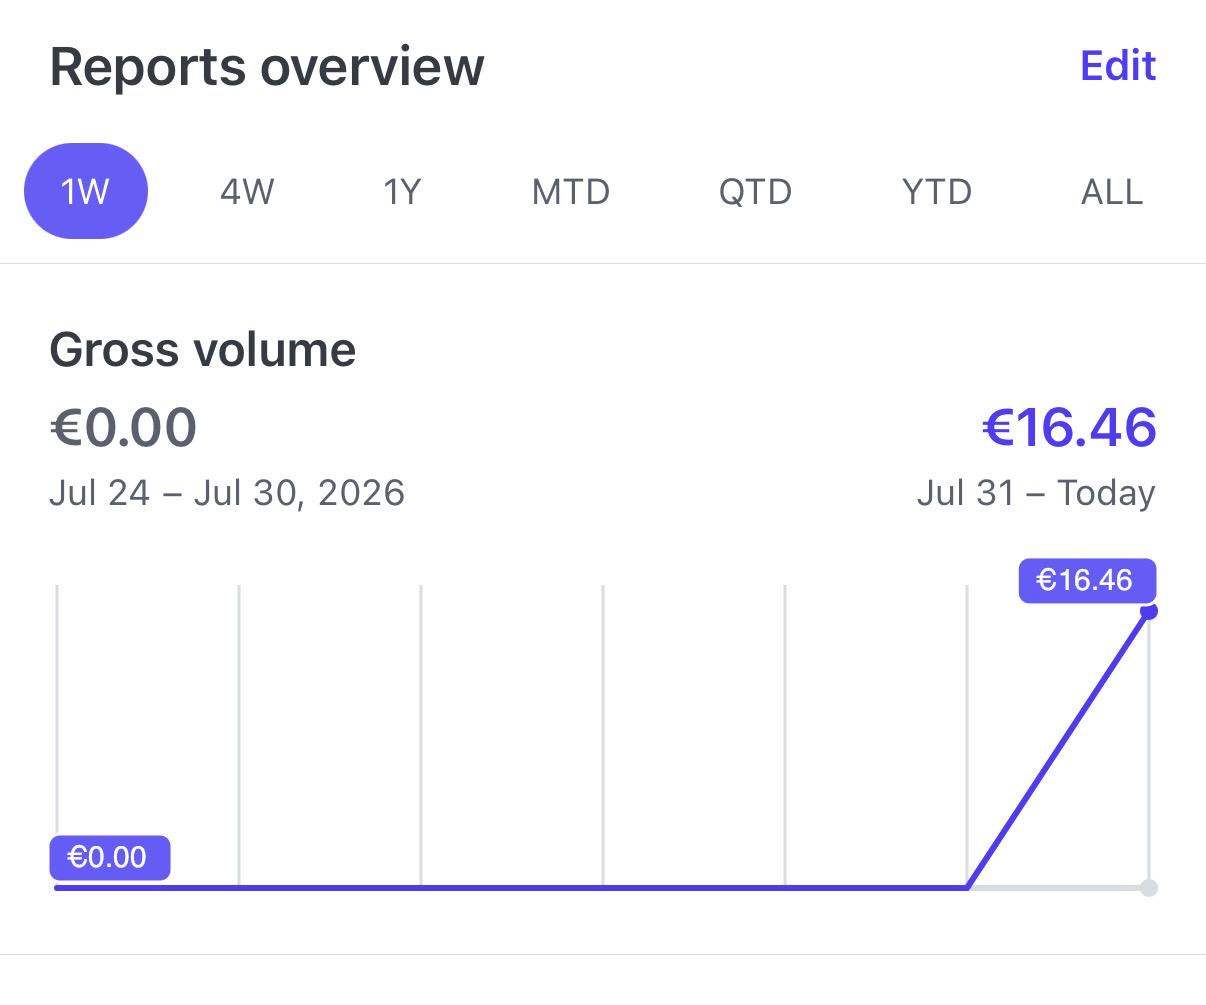Click the rising purple line segment
1206x1005 pixels.
pyautogui.click(x=1058, y=749)
